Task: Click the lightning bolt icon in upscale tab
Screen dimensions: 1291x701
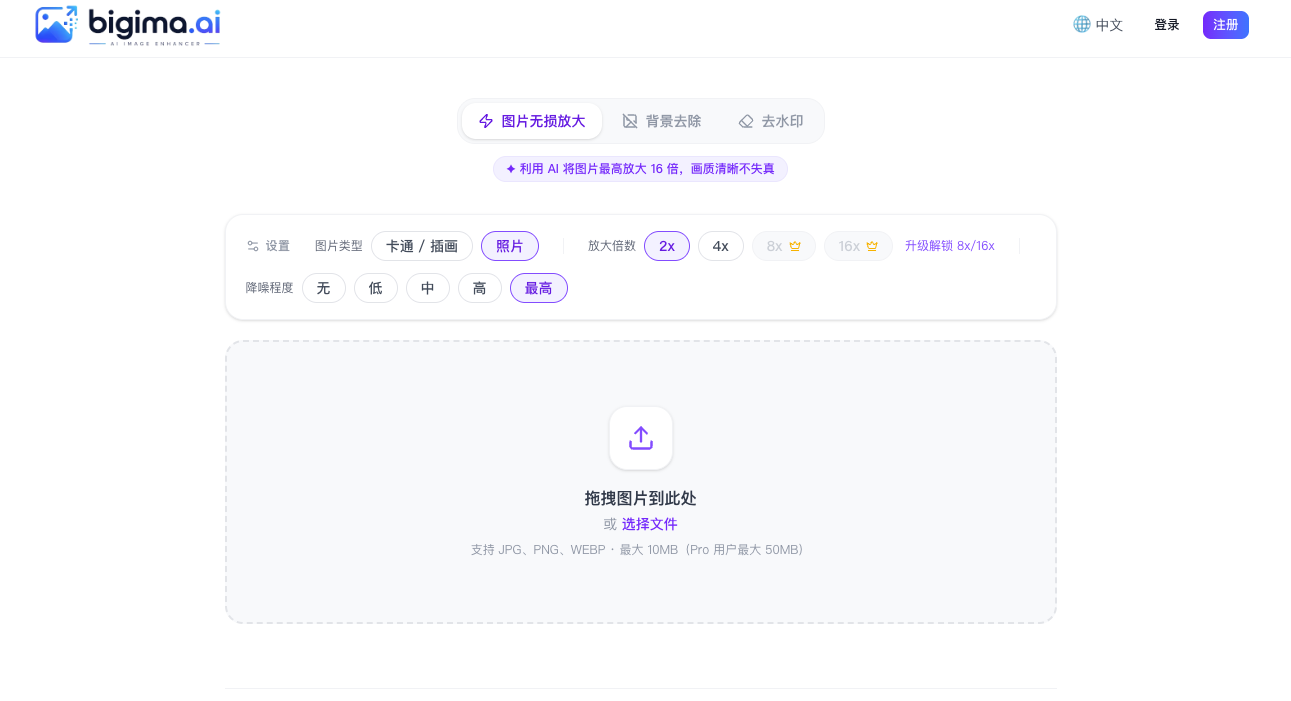Action: (486, 121)
